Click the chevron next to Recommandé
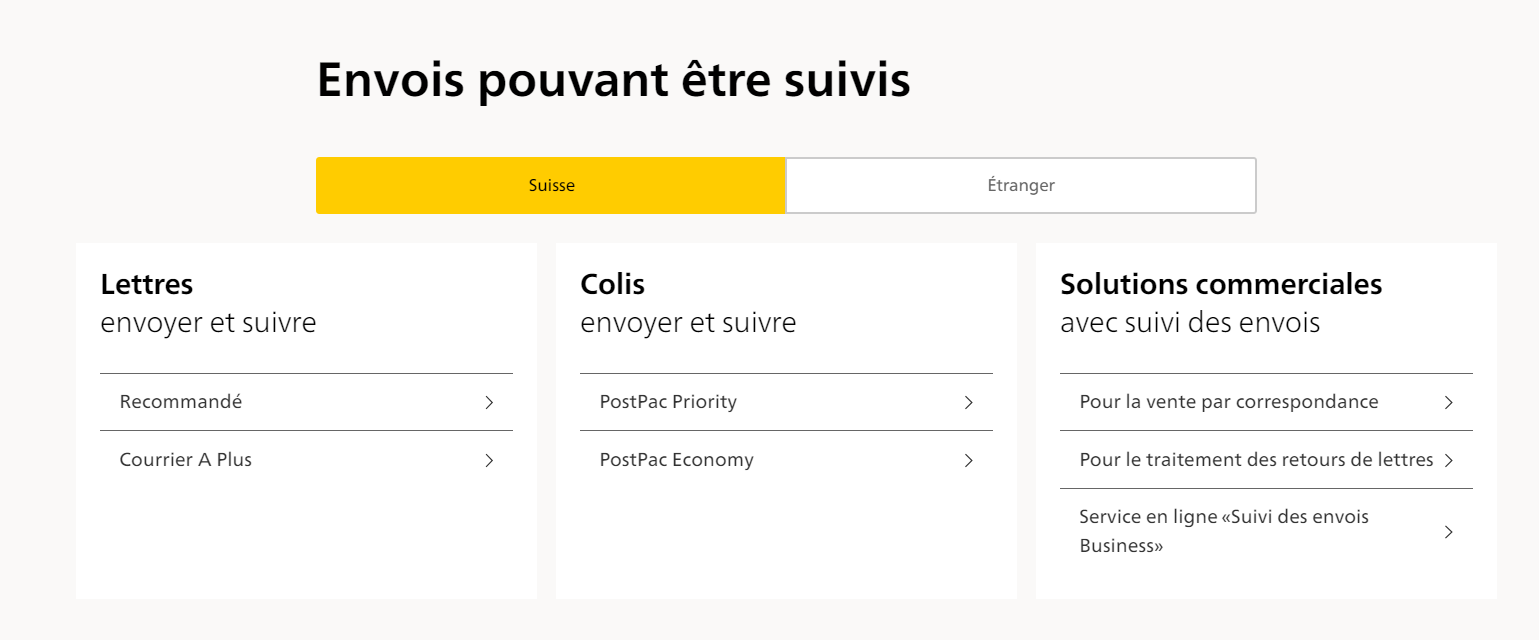Image resolution: width=1539 pixels, height=640 pixels. pos(489,402)
